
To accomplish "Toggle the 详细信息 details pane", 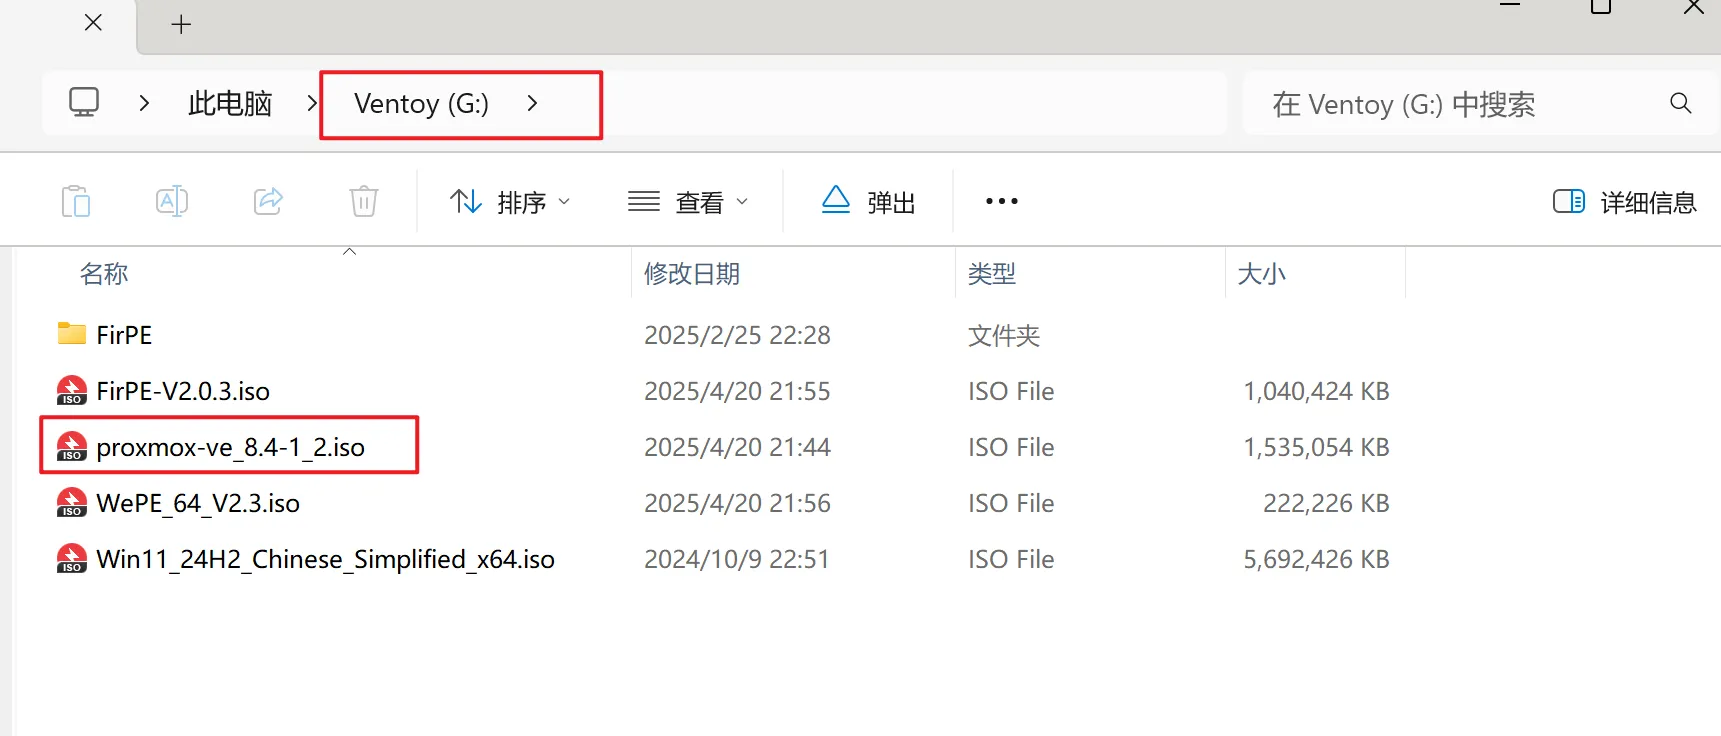I will (x=1624, y=201).
